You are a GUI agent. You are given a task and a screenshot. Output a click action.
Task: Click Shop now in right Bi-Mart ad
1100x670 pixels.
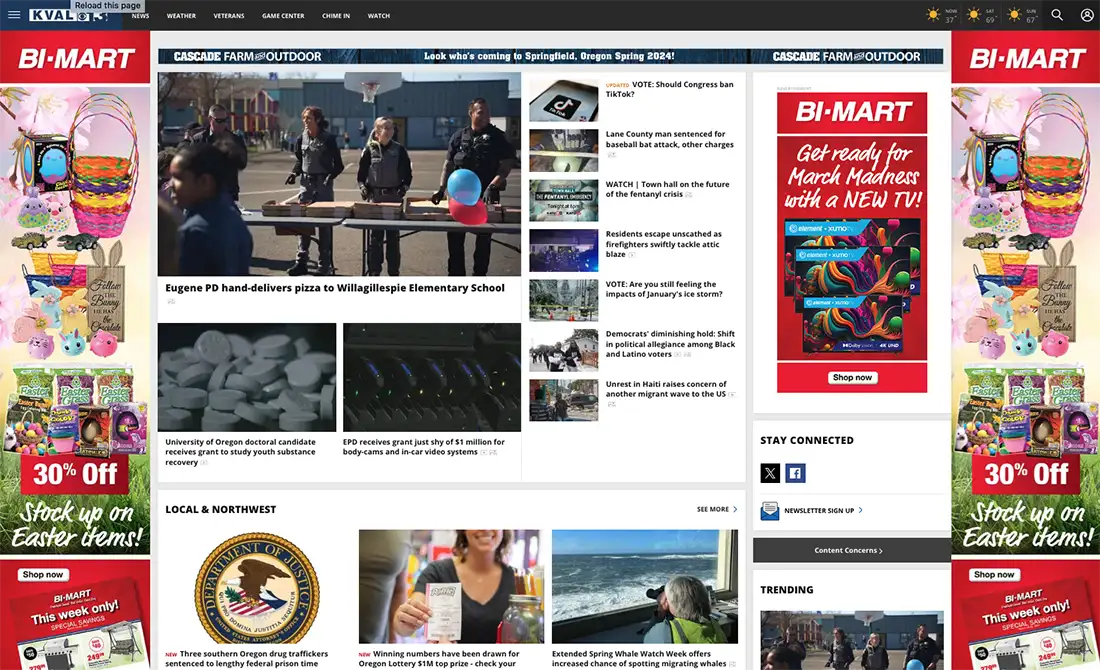pyautogui.click(x=993, y=575)
